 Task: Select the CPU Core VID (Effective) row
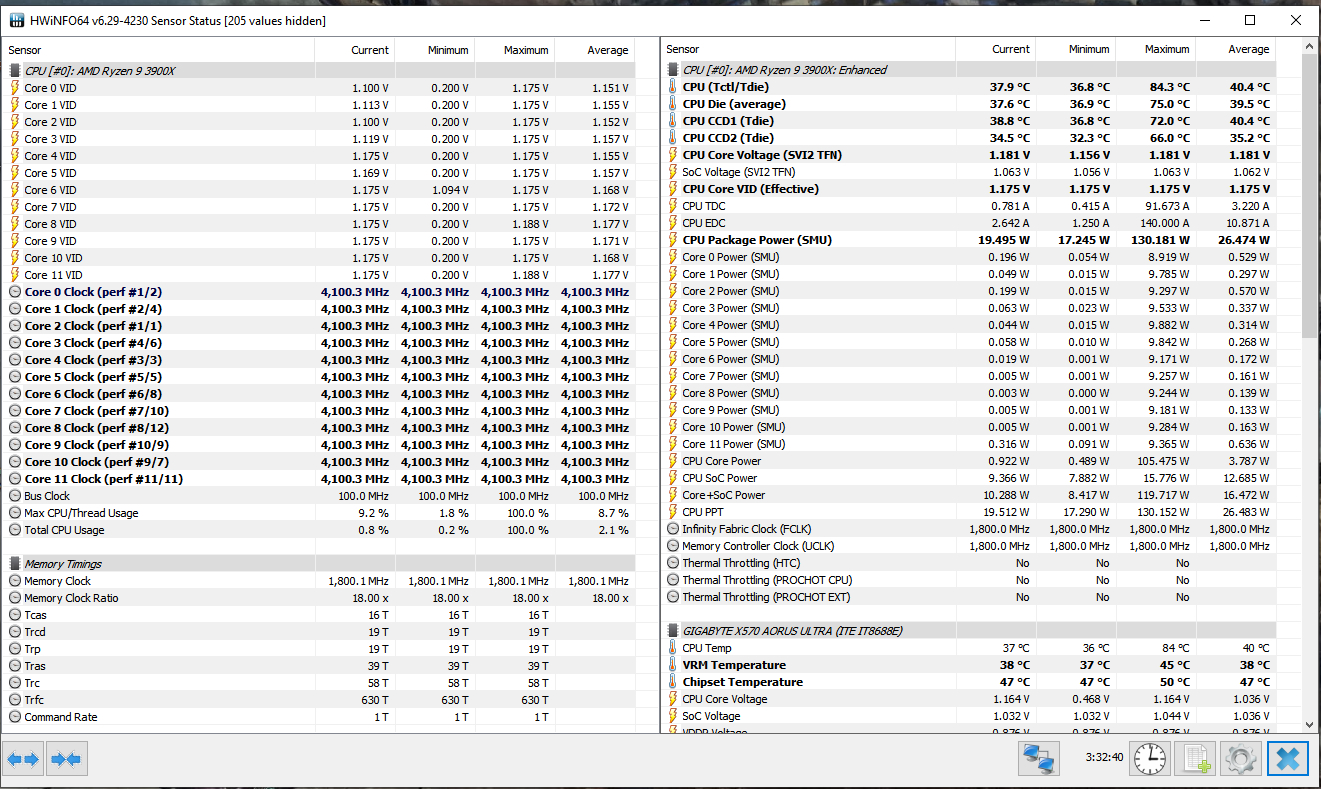[969, 189]
